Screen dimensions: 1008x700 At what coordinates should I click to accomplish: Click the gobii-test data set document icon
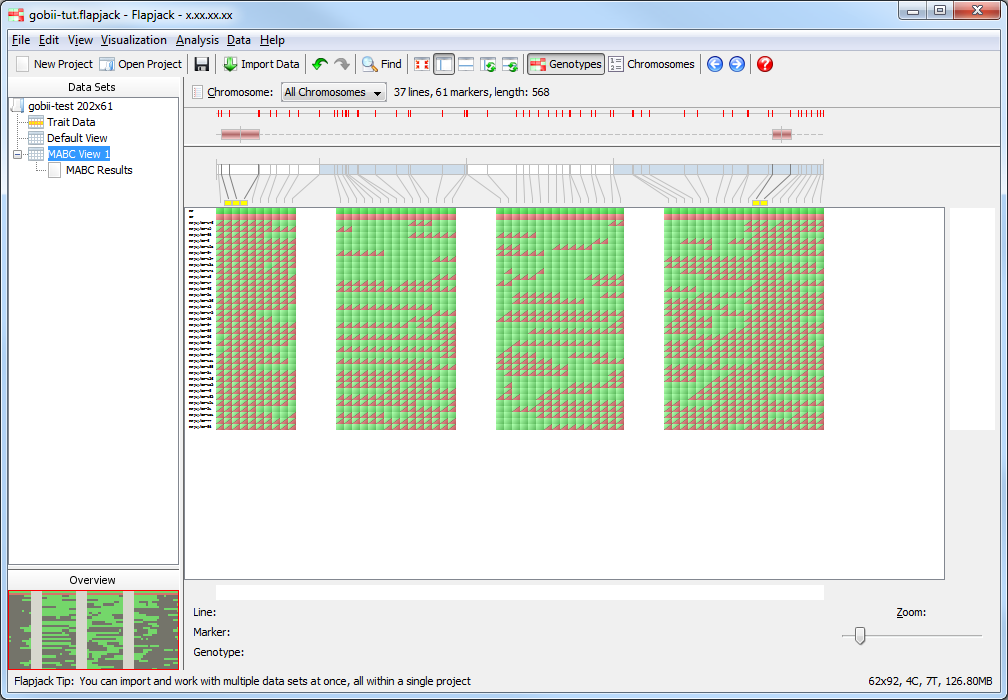[x=18, y=106]
